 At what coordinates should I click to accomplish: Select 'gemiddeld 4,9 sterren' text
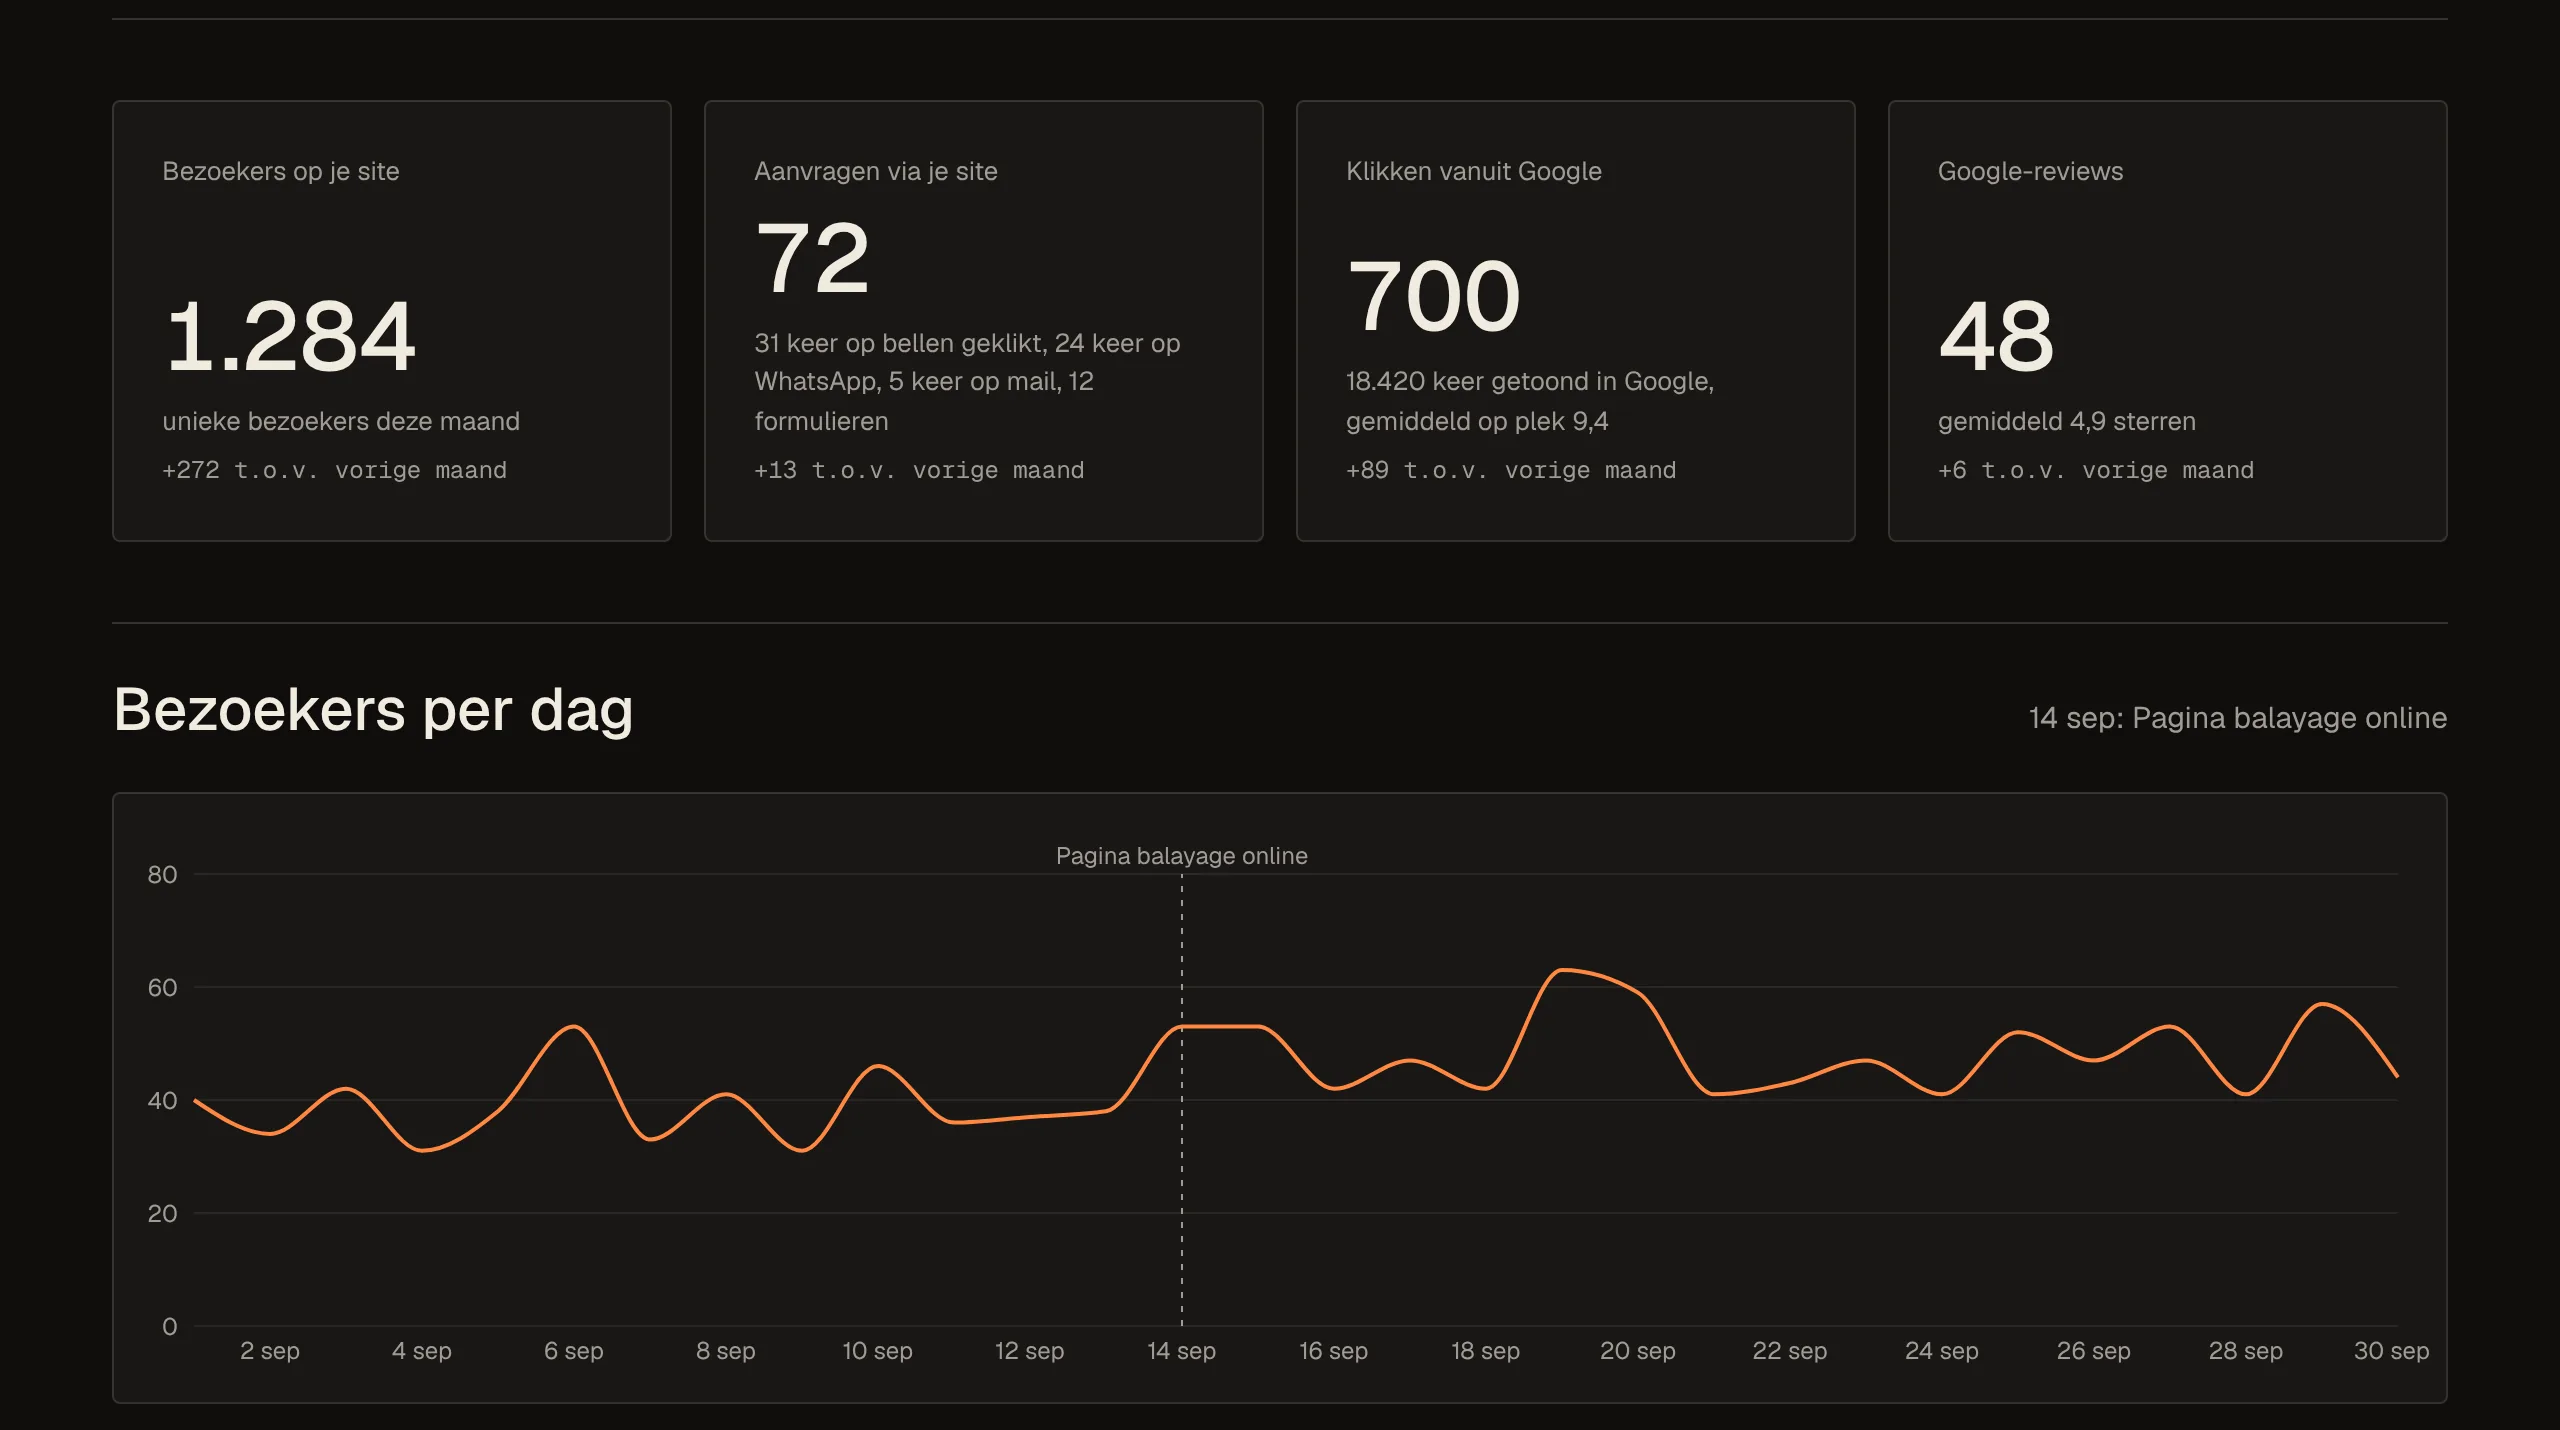tap(2067, 421)
